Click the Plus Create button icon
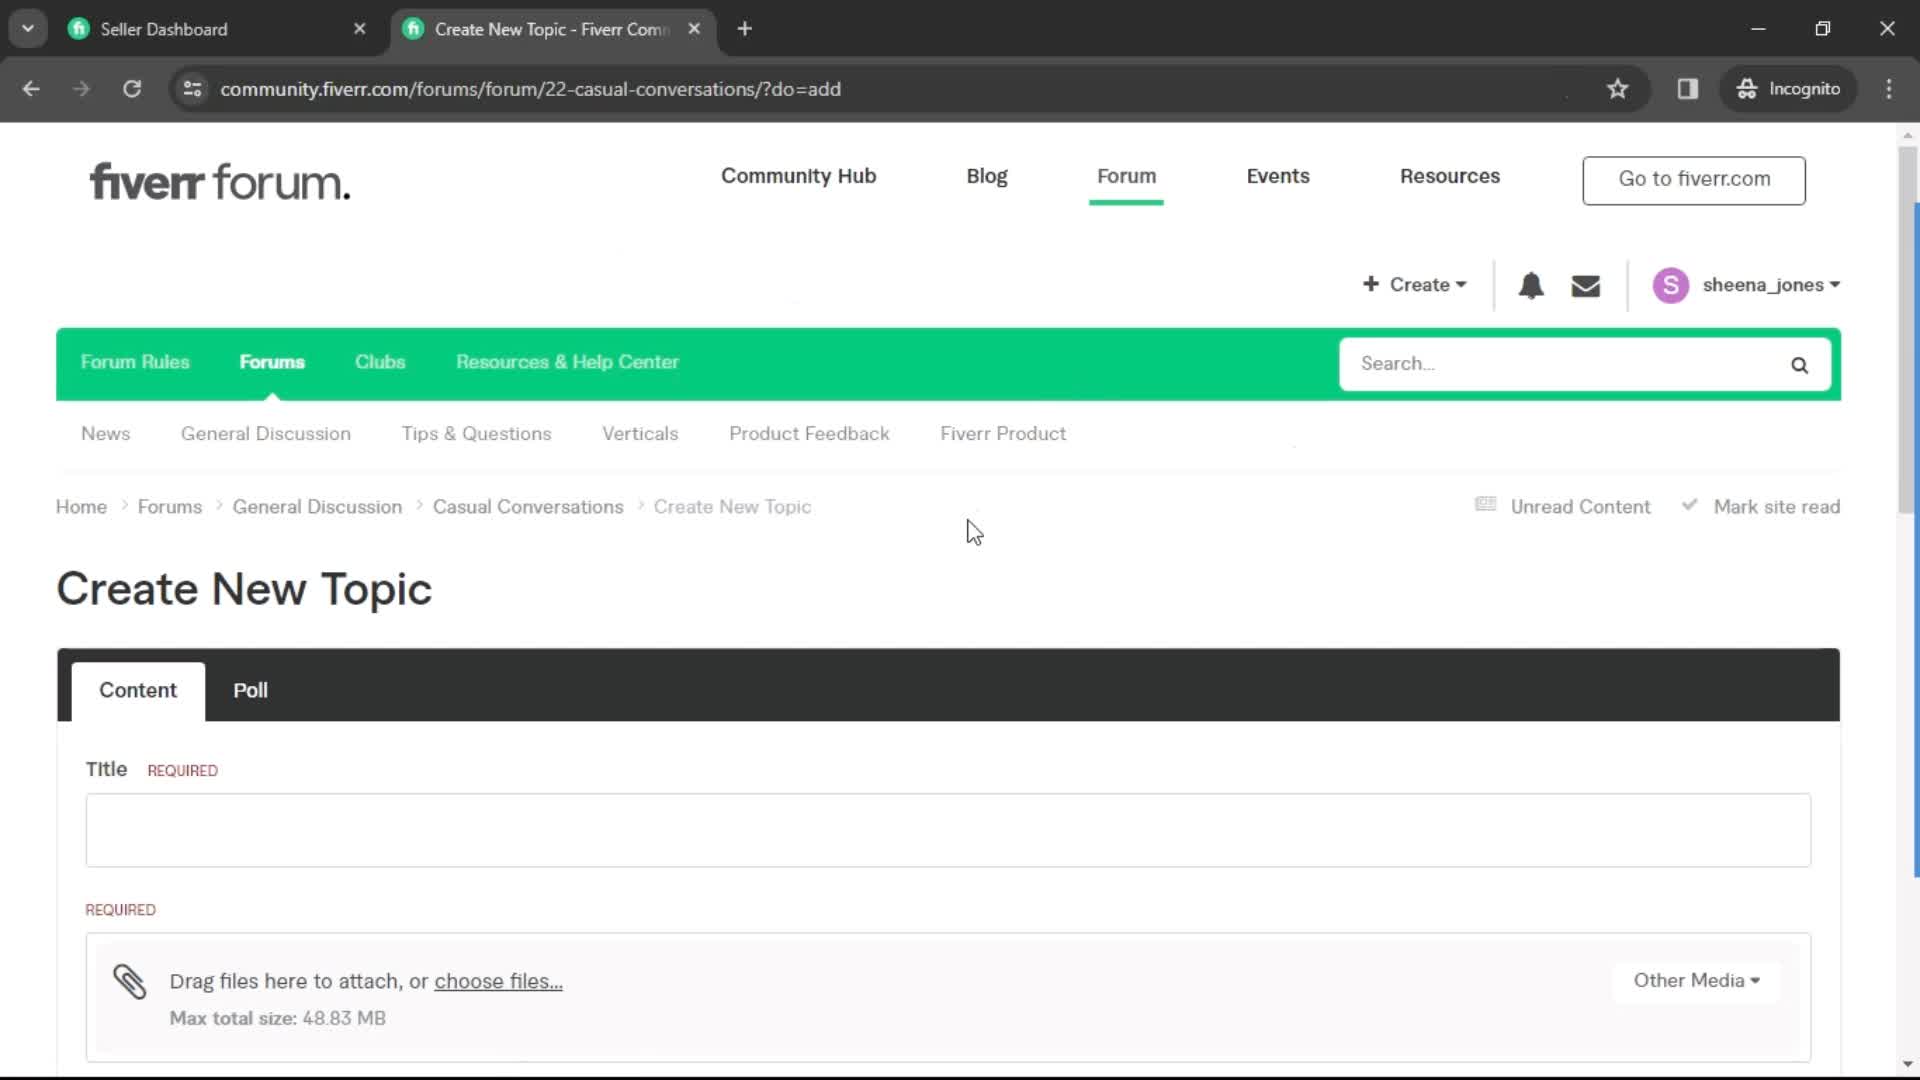The width and height of the screenshot is (1920, 1080). pos(1371,285)
